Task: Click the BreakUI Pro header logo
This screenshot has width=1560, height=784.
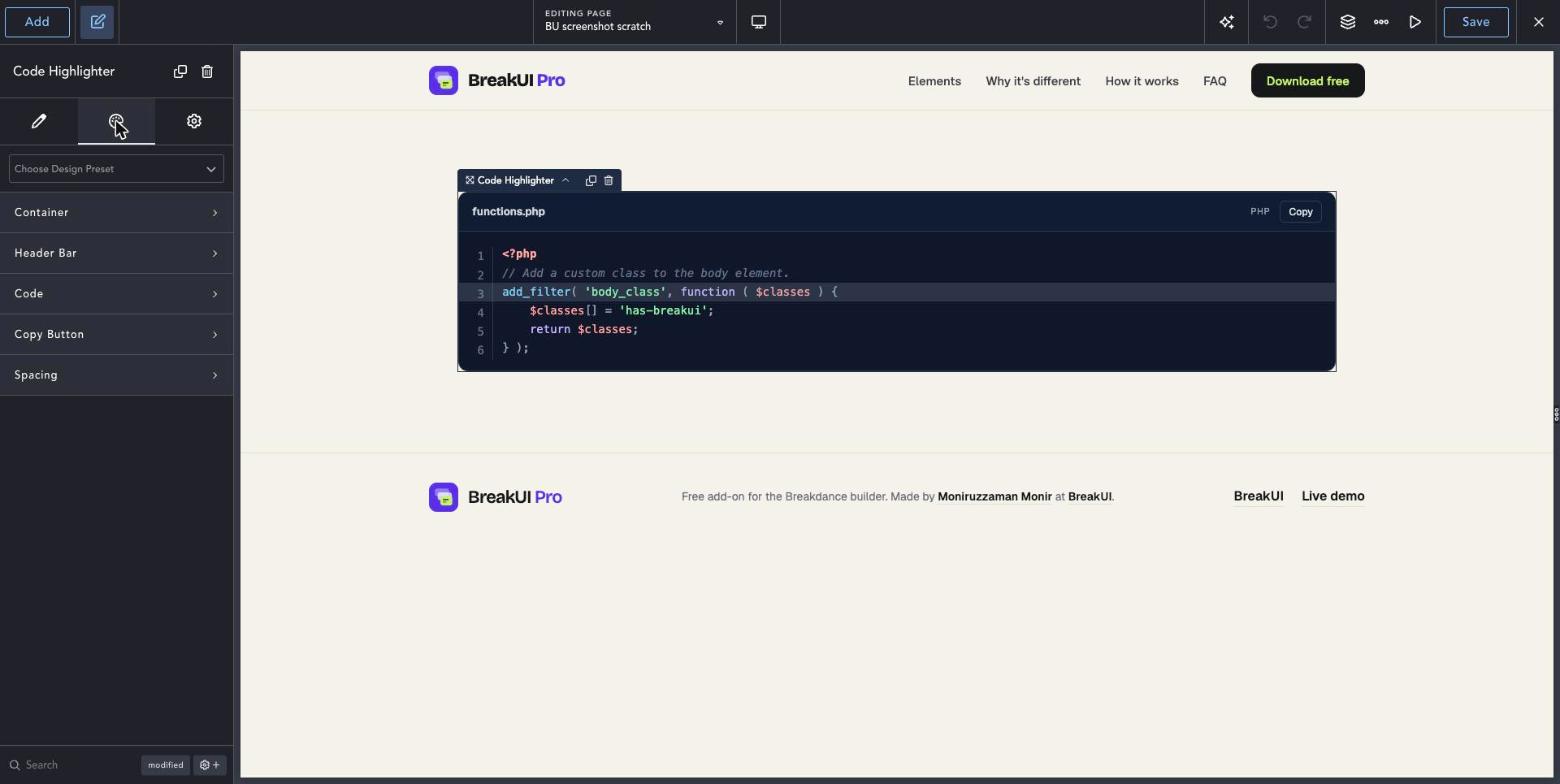Action: pyautogui.click(x=497, y=80)
